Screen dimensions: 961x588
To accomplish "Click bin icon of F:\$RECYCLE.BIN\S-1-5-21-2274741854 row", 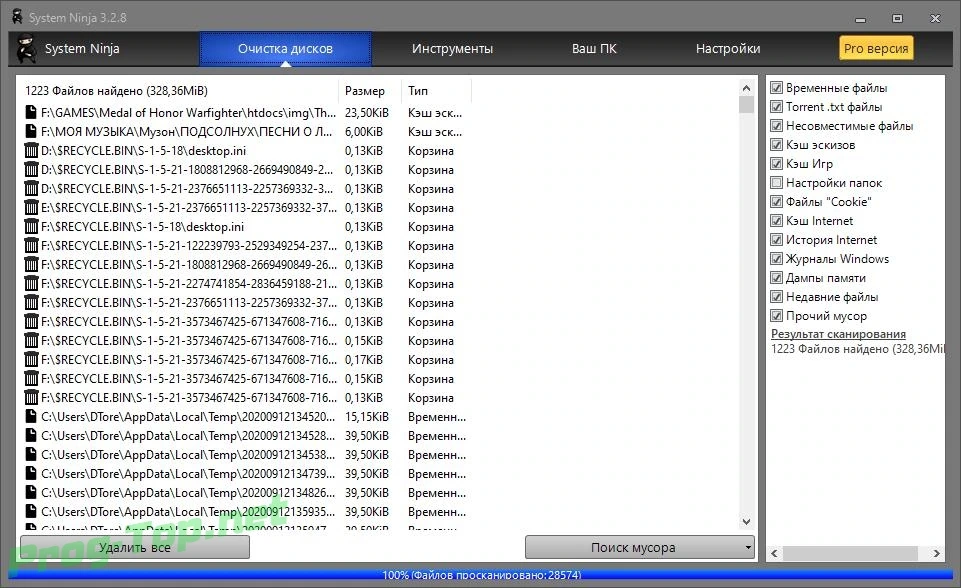I will [x=31, y=283].
